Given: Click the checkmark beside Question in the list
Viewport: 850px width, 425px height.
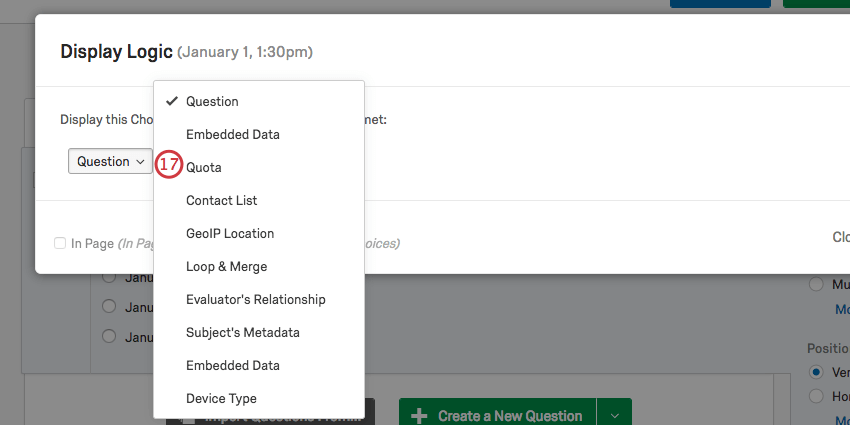Looking at the screenshot, I should click(172, 101).
